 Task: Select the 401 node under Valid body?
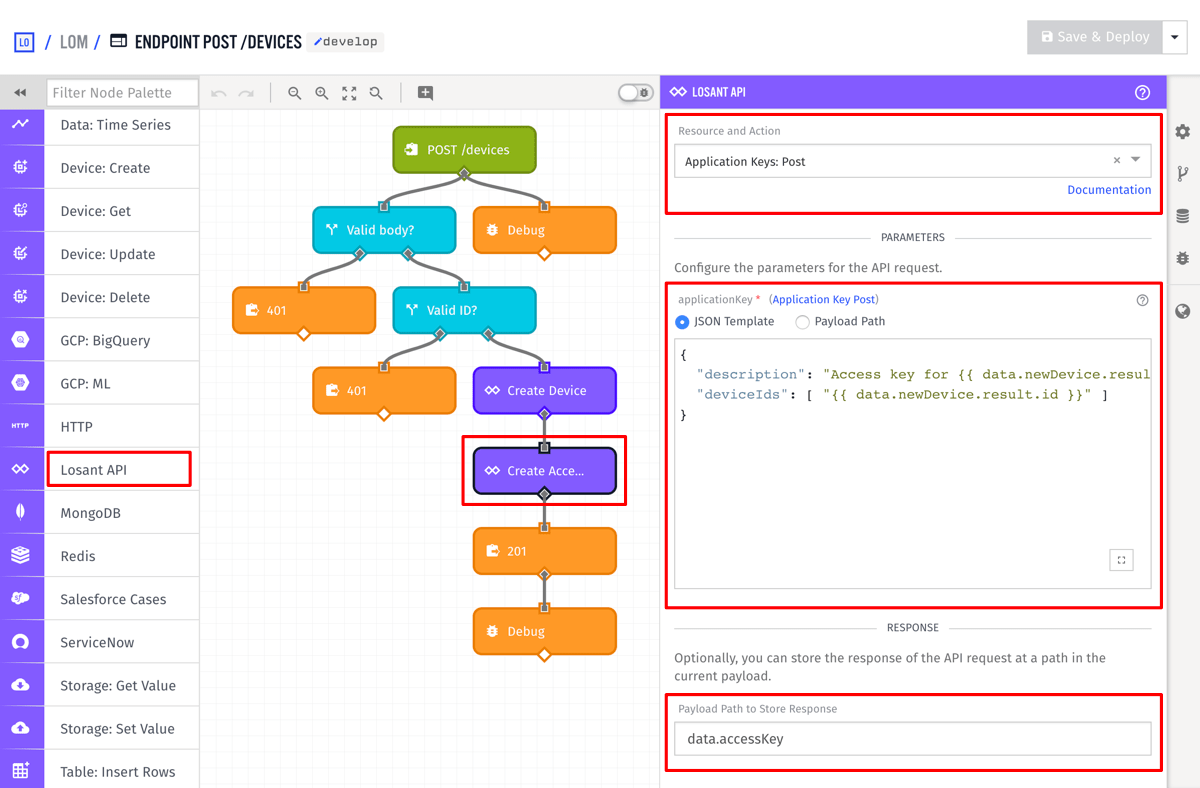coord(304,310)
